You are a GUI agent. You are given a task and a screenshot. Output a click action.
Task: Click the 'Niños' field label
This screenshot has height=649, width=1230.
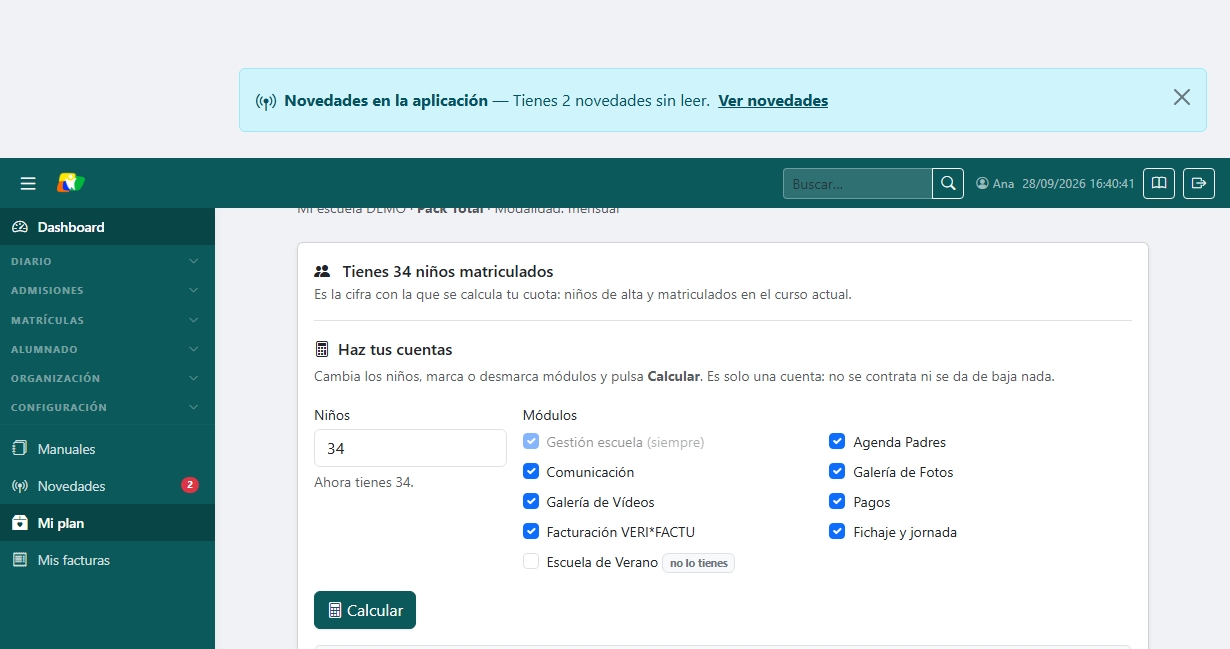click(x=332, y=415)
